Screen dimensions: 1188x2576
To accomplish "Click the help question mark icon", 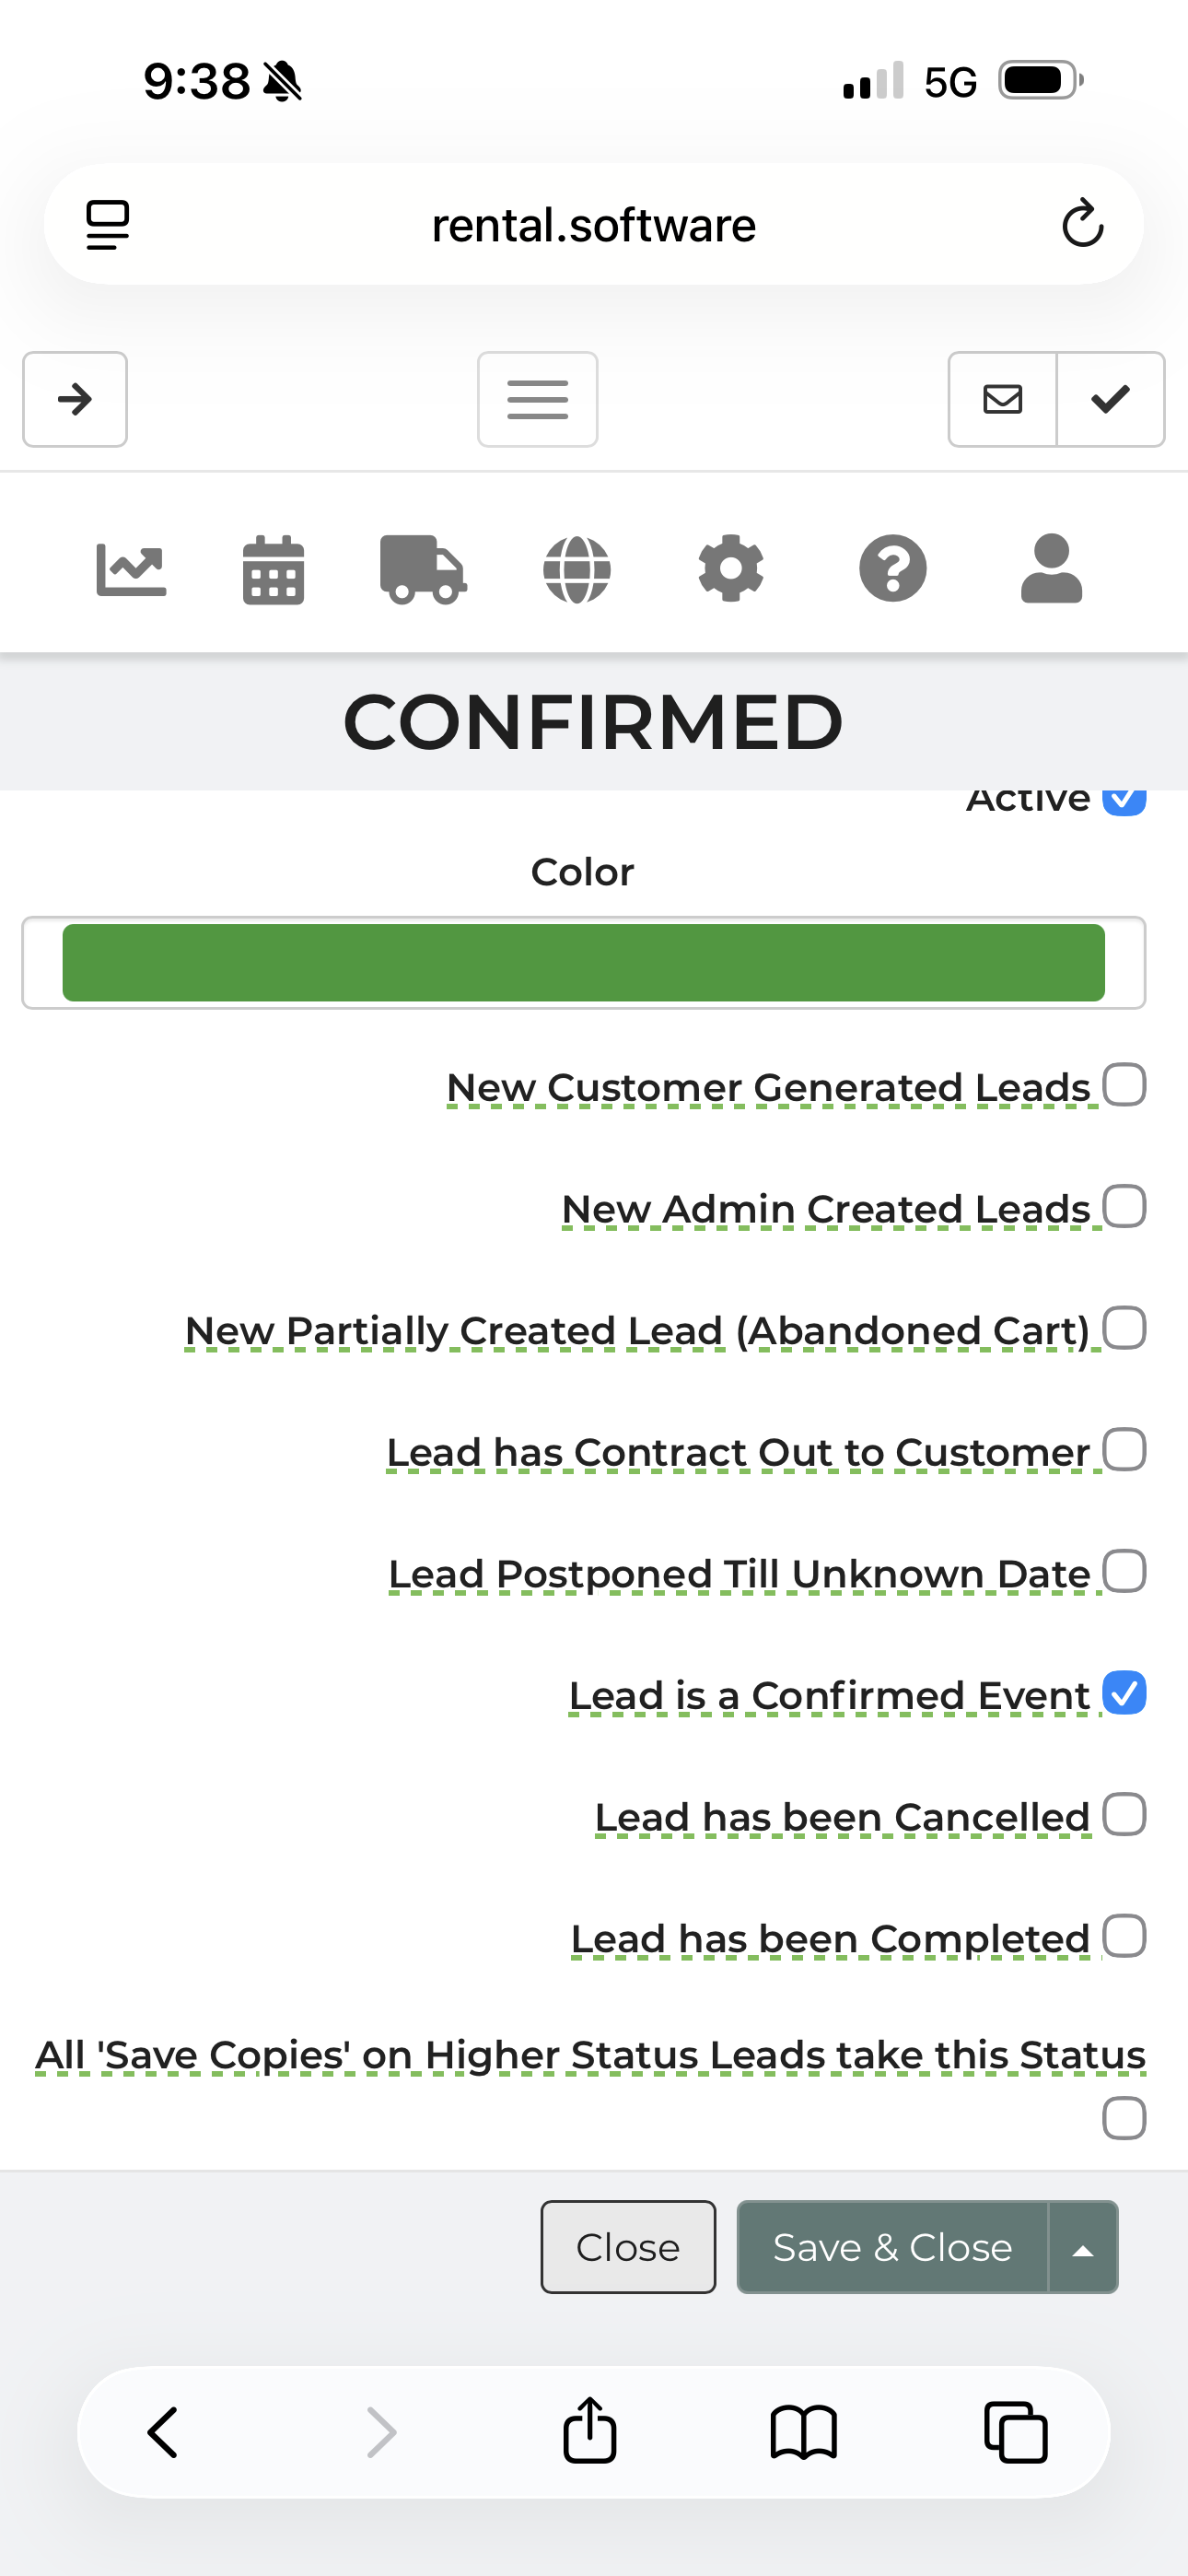I will coord(892,569).
